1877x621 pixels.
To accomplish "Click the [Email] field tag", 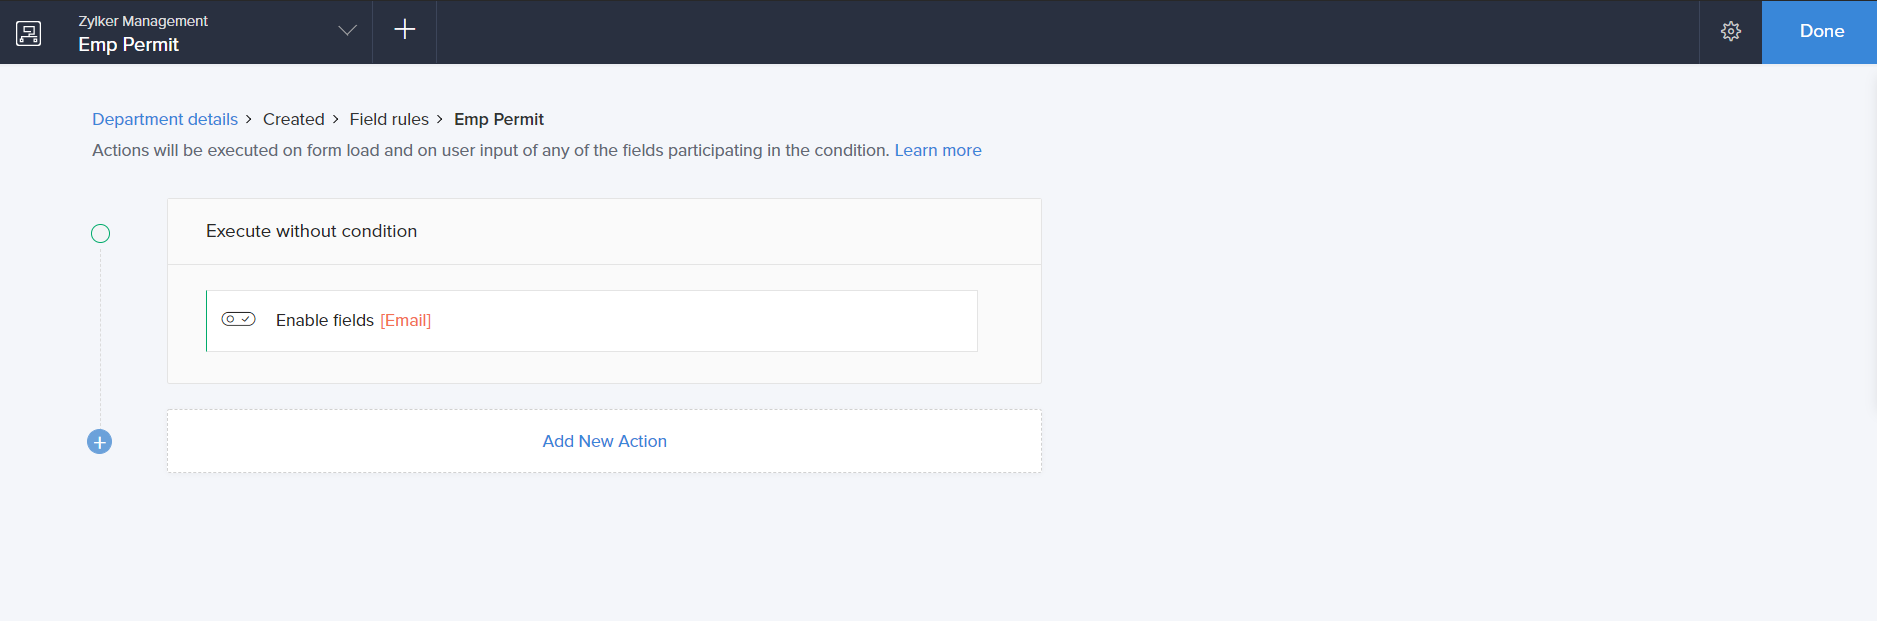I will click(405, 321).
